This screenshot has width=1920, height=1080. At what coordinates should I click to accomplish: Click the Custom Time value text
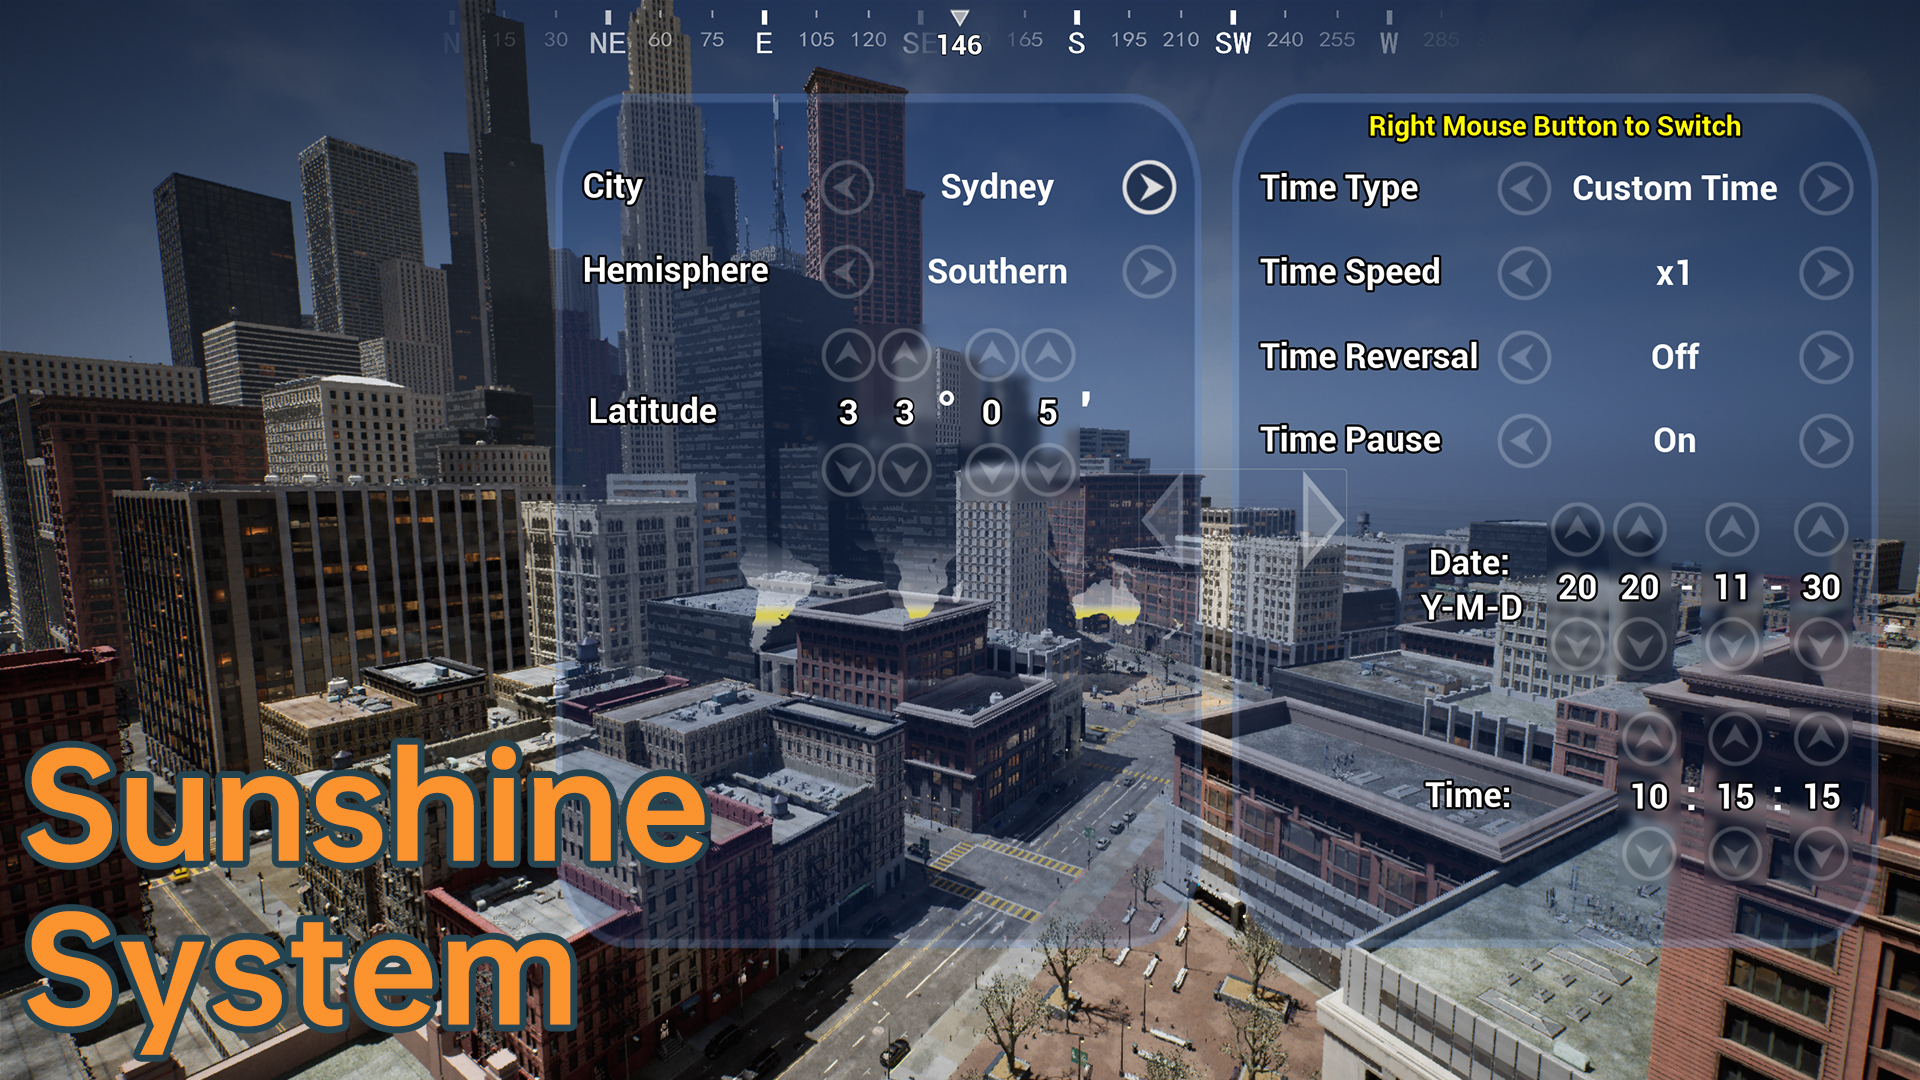[x=1674, y=188]
